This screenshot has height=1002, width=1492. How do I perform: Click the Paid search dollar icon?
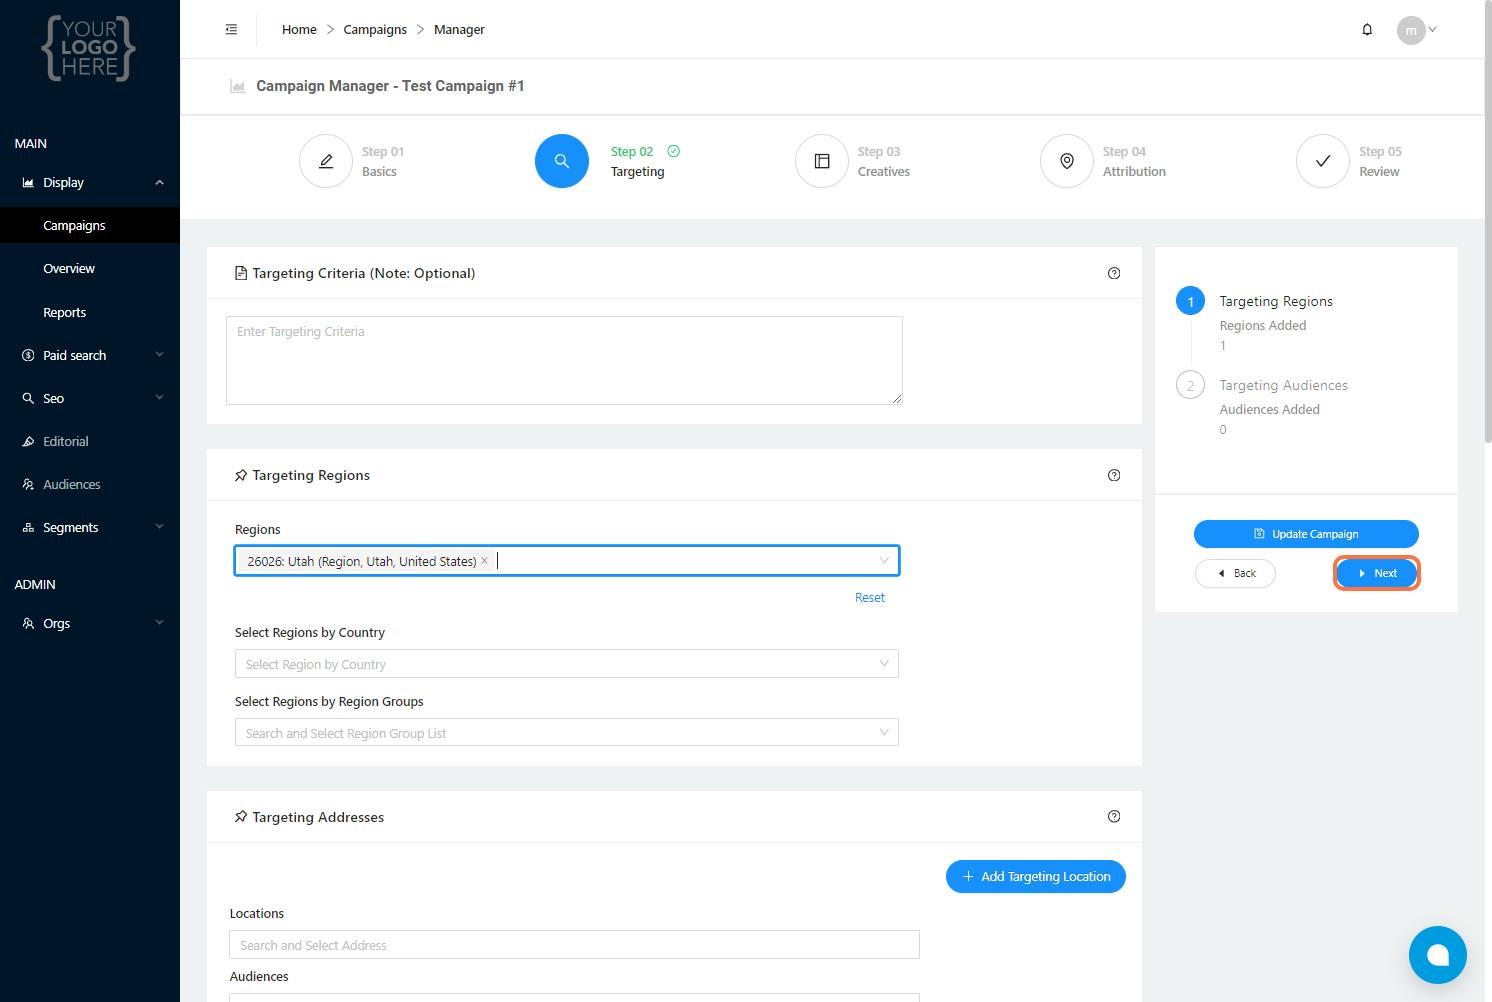pos(28,355)
